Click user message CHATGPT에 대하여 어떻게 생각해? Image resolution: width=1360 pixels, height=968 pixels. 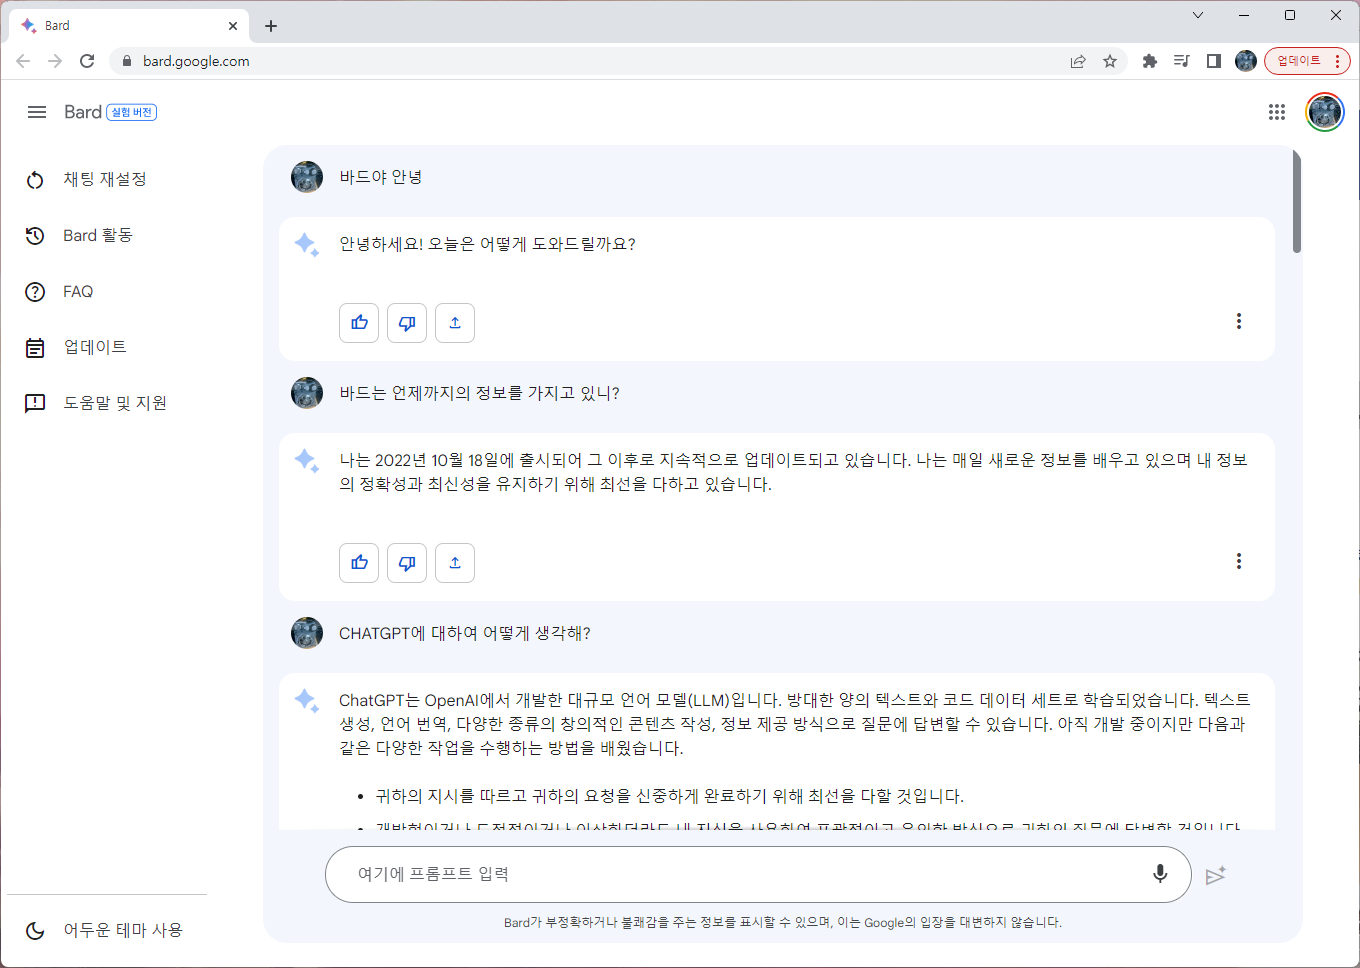465,633
